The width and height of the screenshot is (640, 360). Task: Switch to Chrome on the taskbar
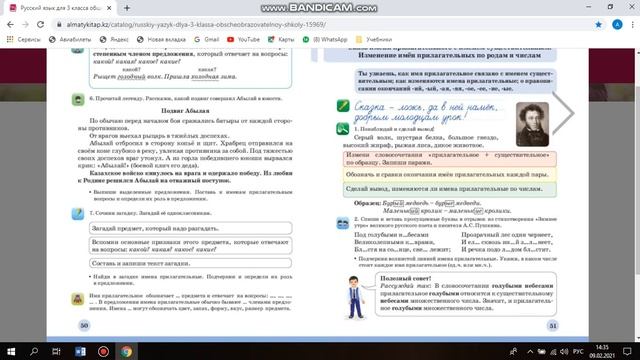point(127,351)
